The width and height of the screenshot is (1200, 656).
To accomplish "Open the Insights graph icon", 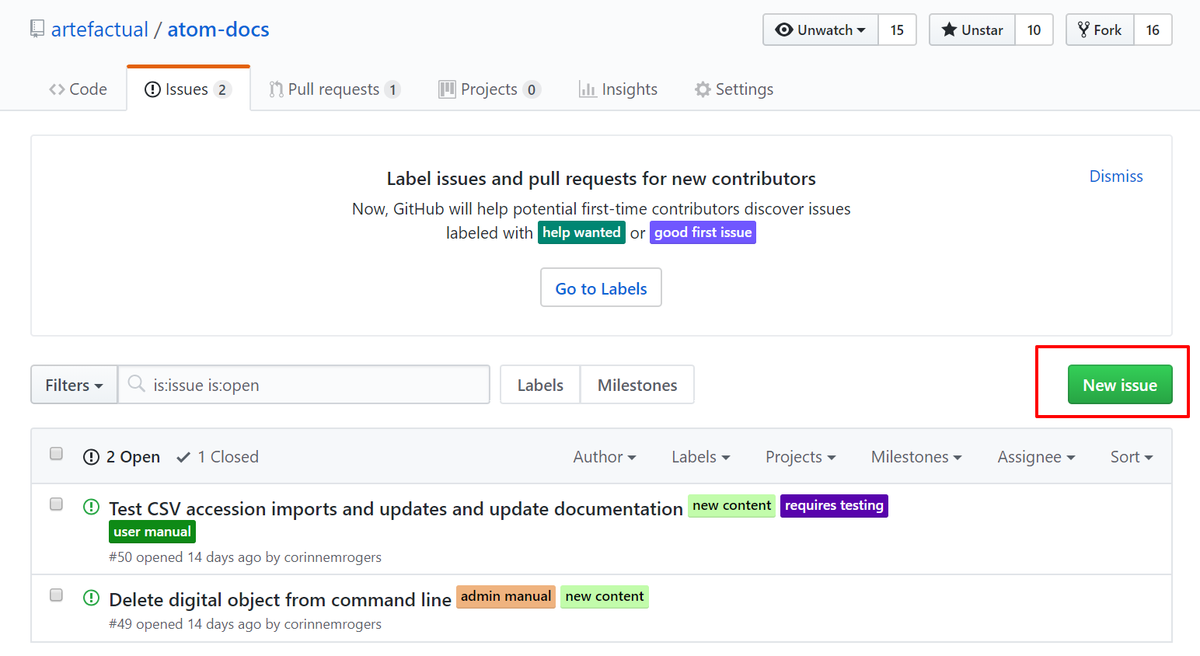I will click(x=589, y=89).
